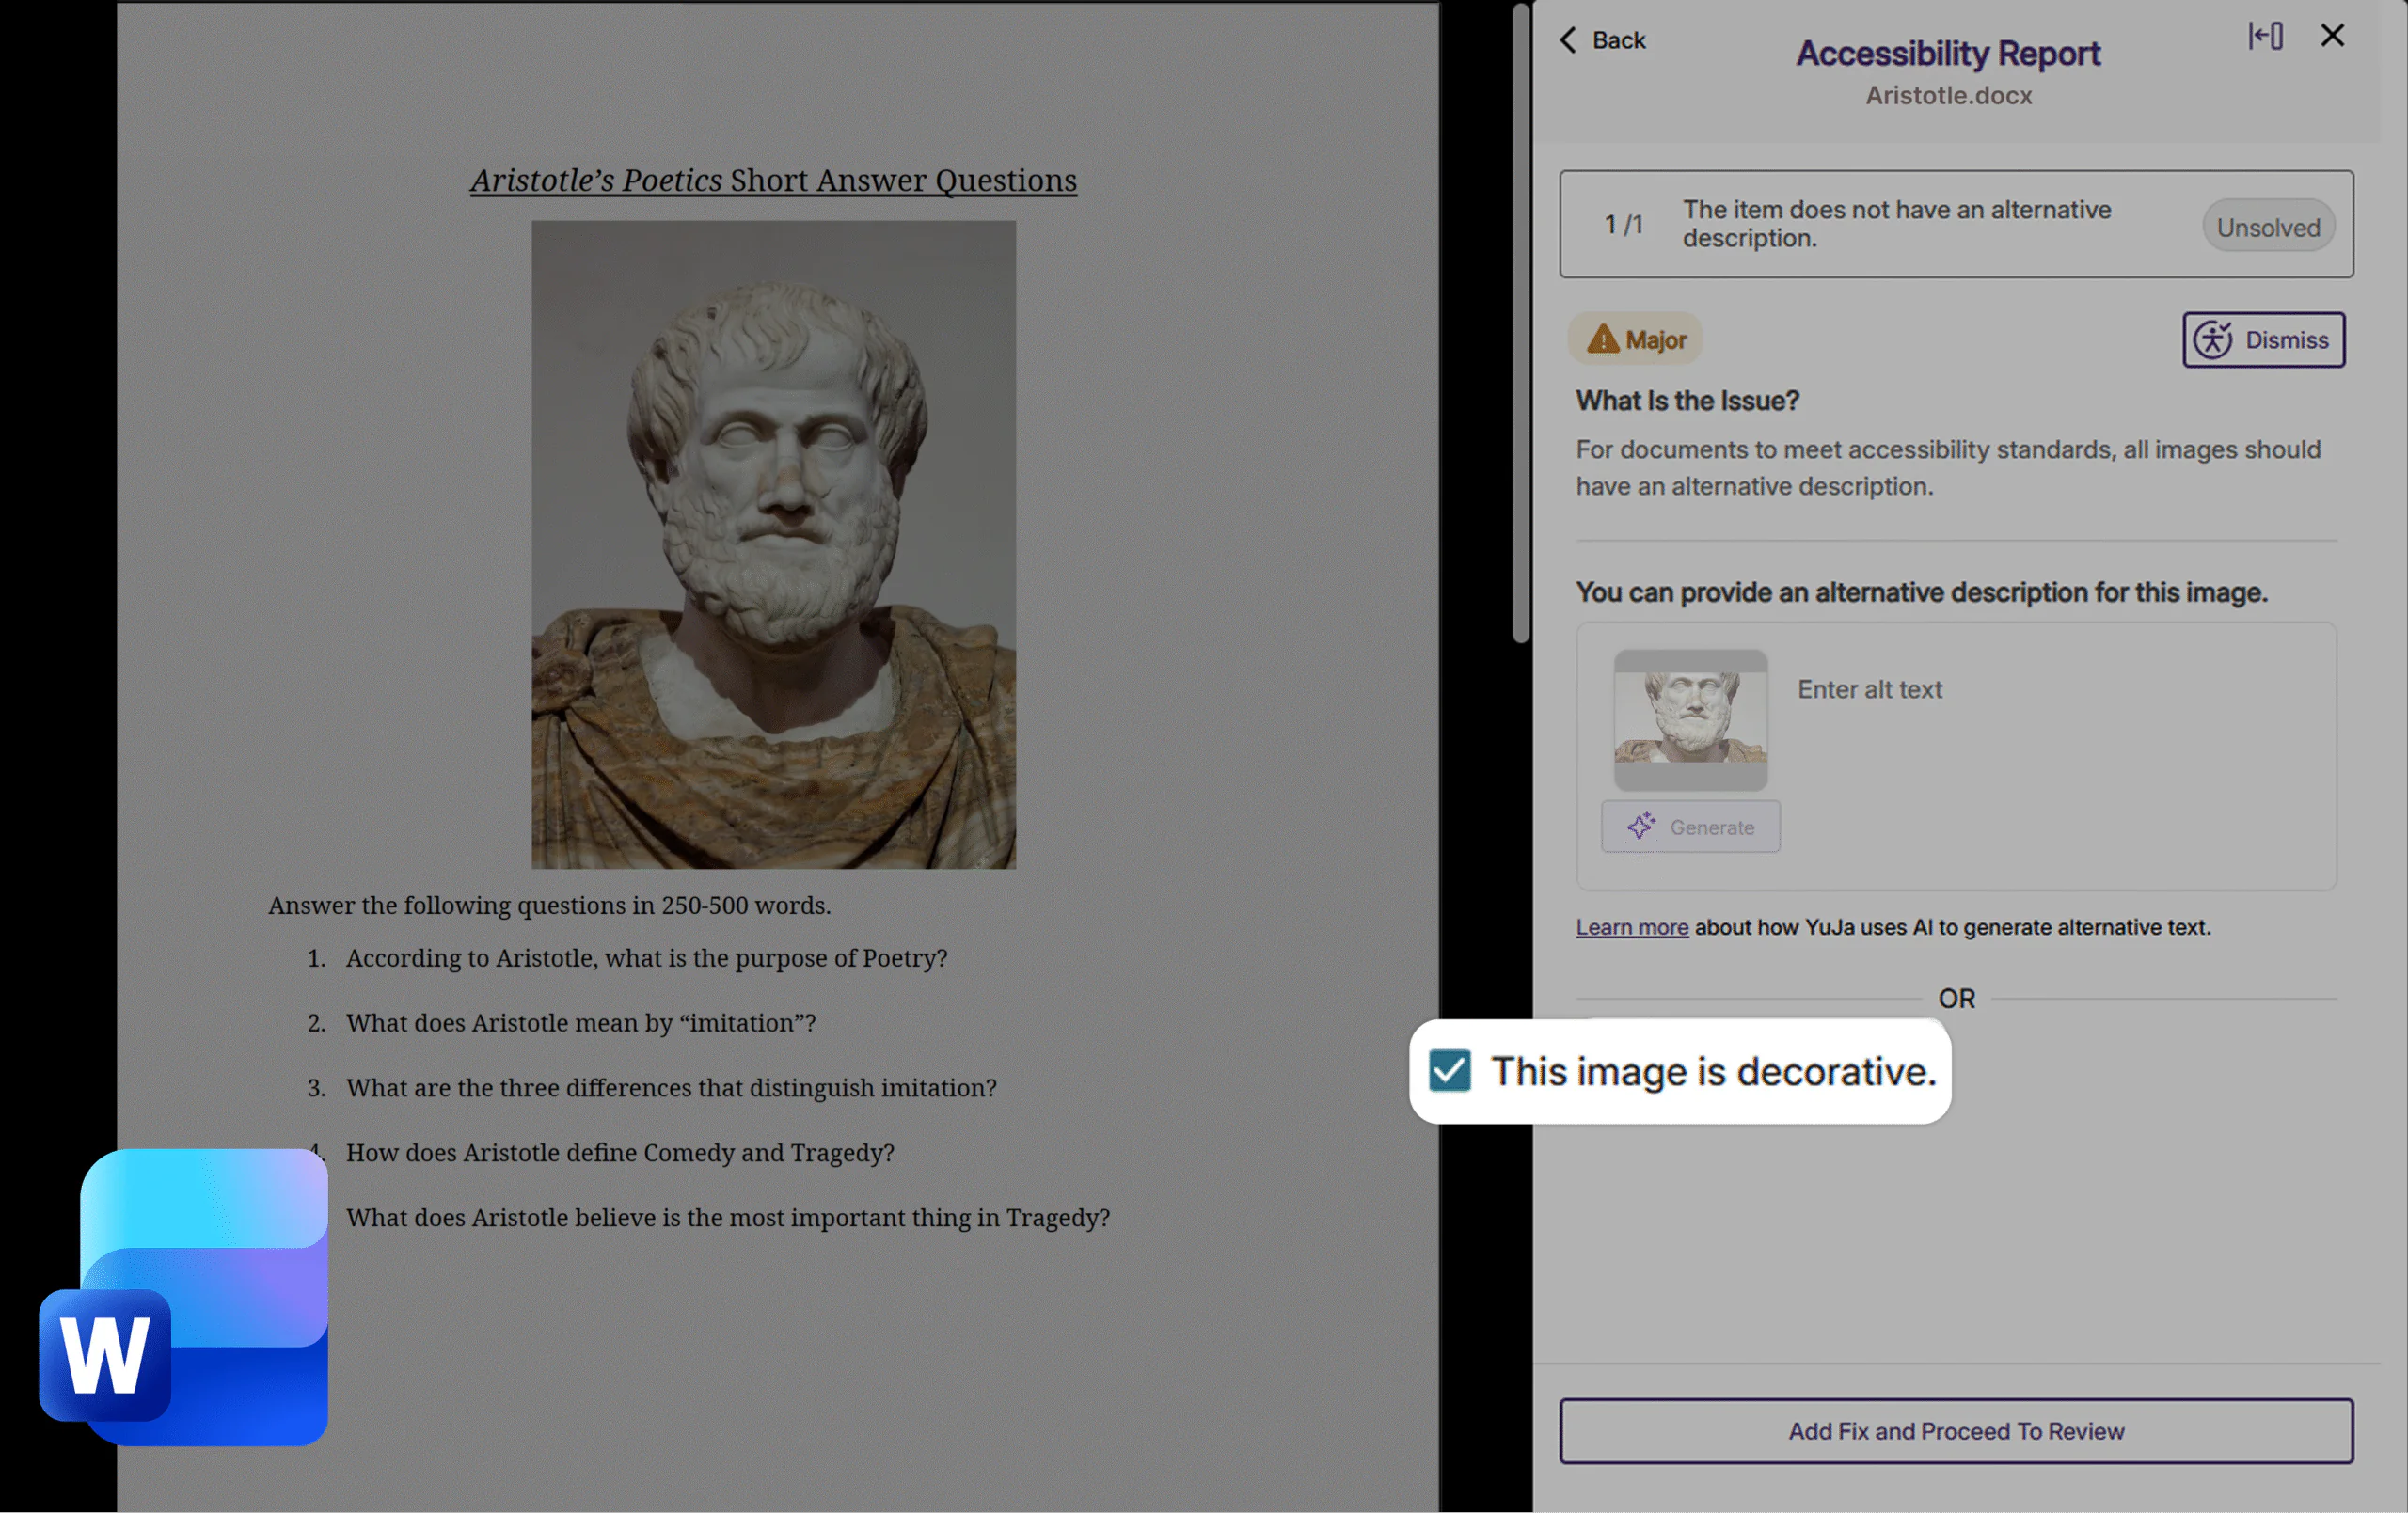The height and width of the screenshot is (1513, 2408).
Task: Click the Aristotle.docx filename label
Action: click(1948, 95)
